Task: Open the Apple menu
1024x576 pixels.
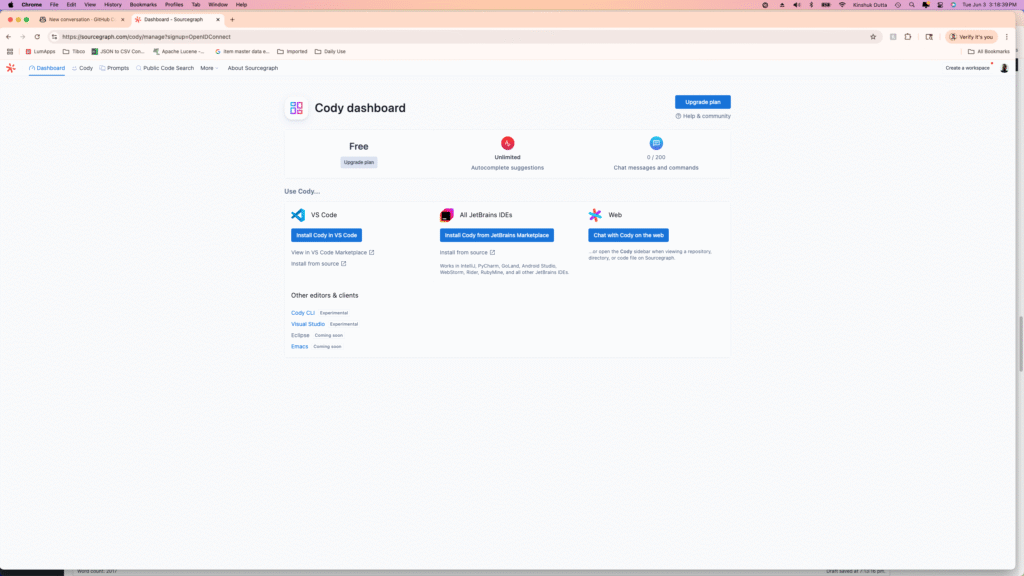Action: click(10, 5)
